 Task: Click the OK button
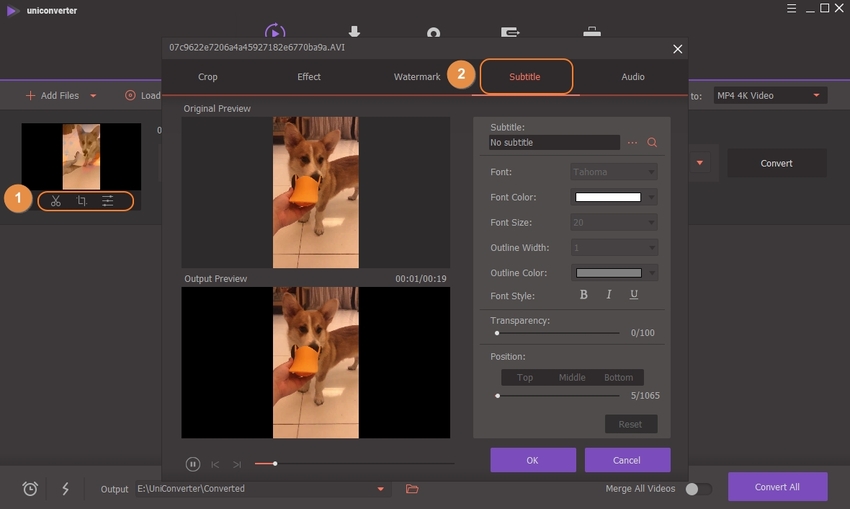click(532, 460)
